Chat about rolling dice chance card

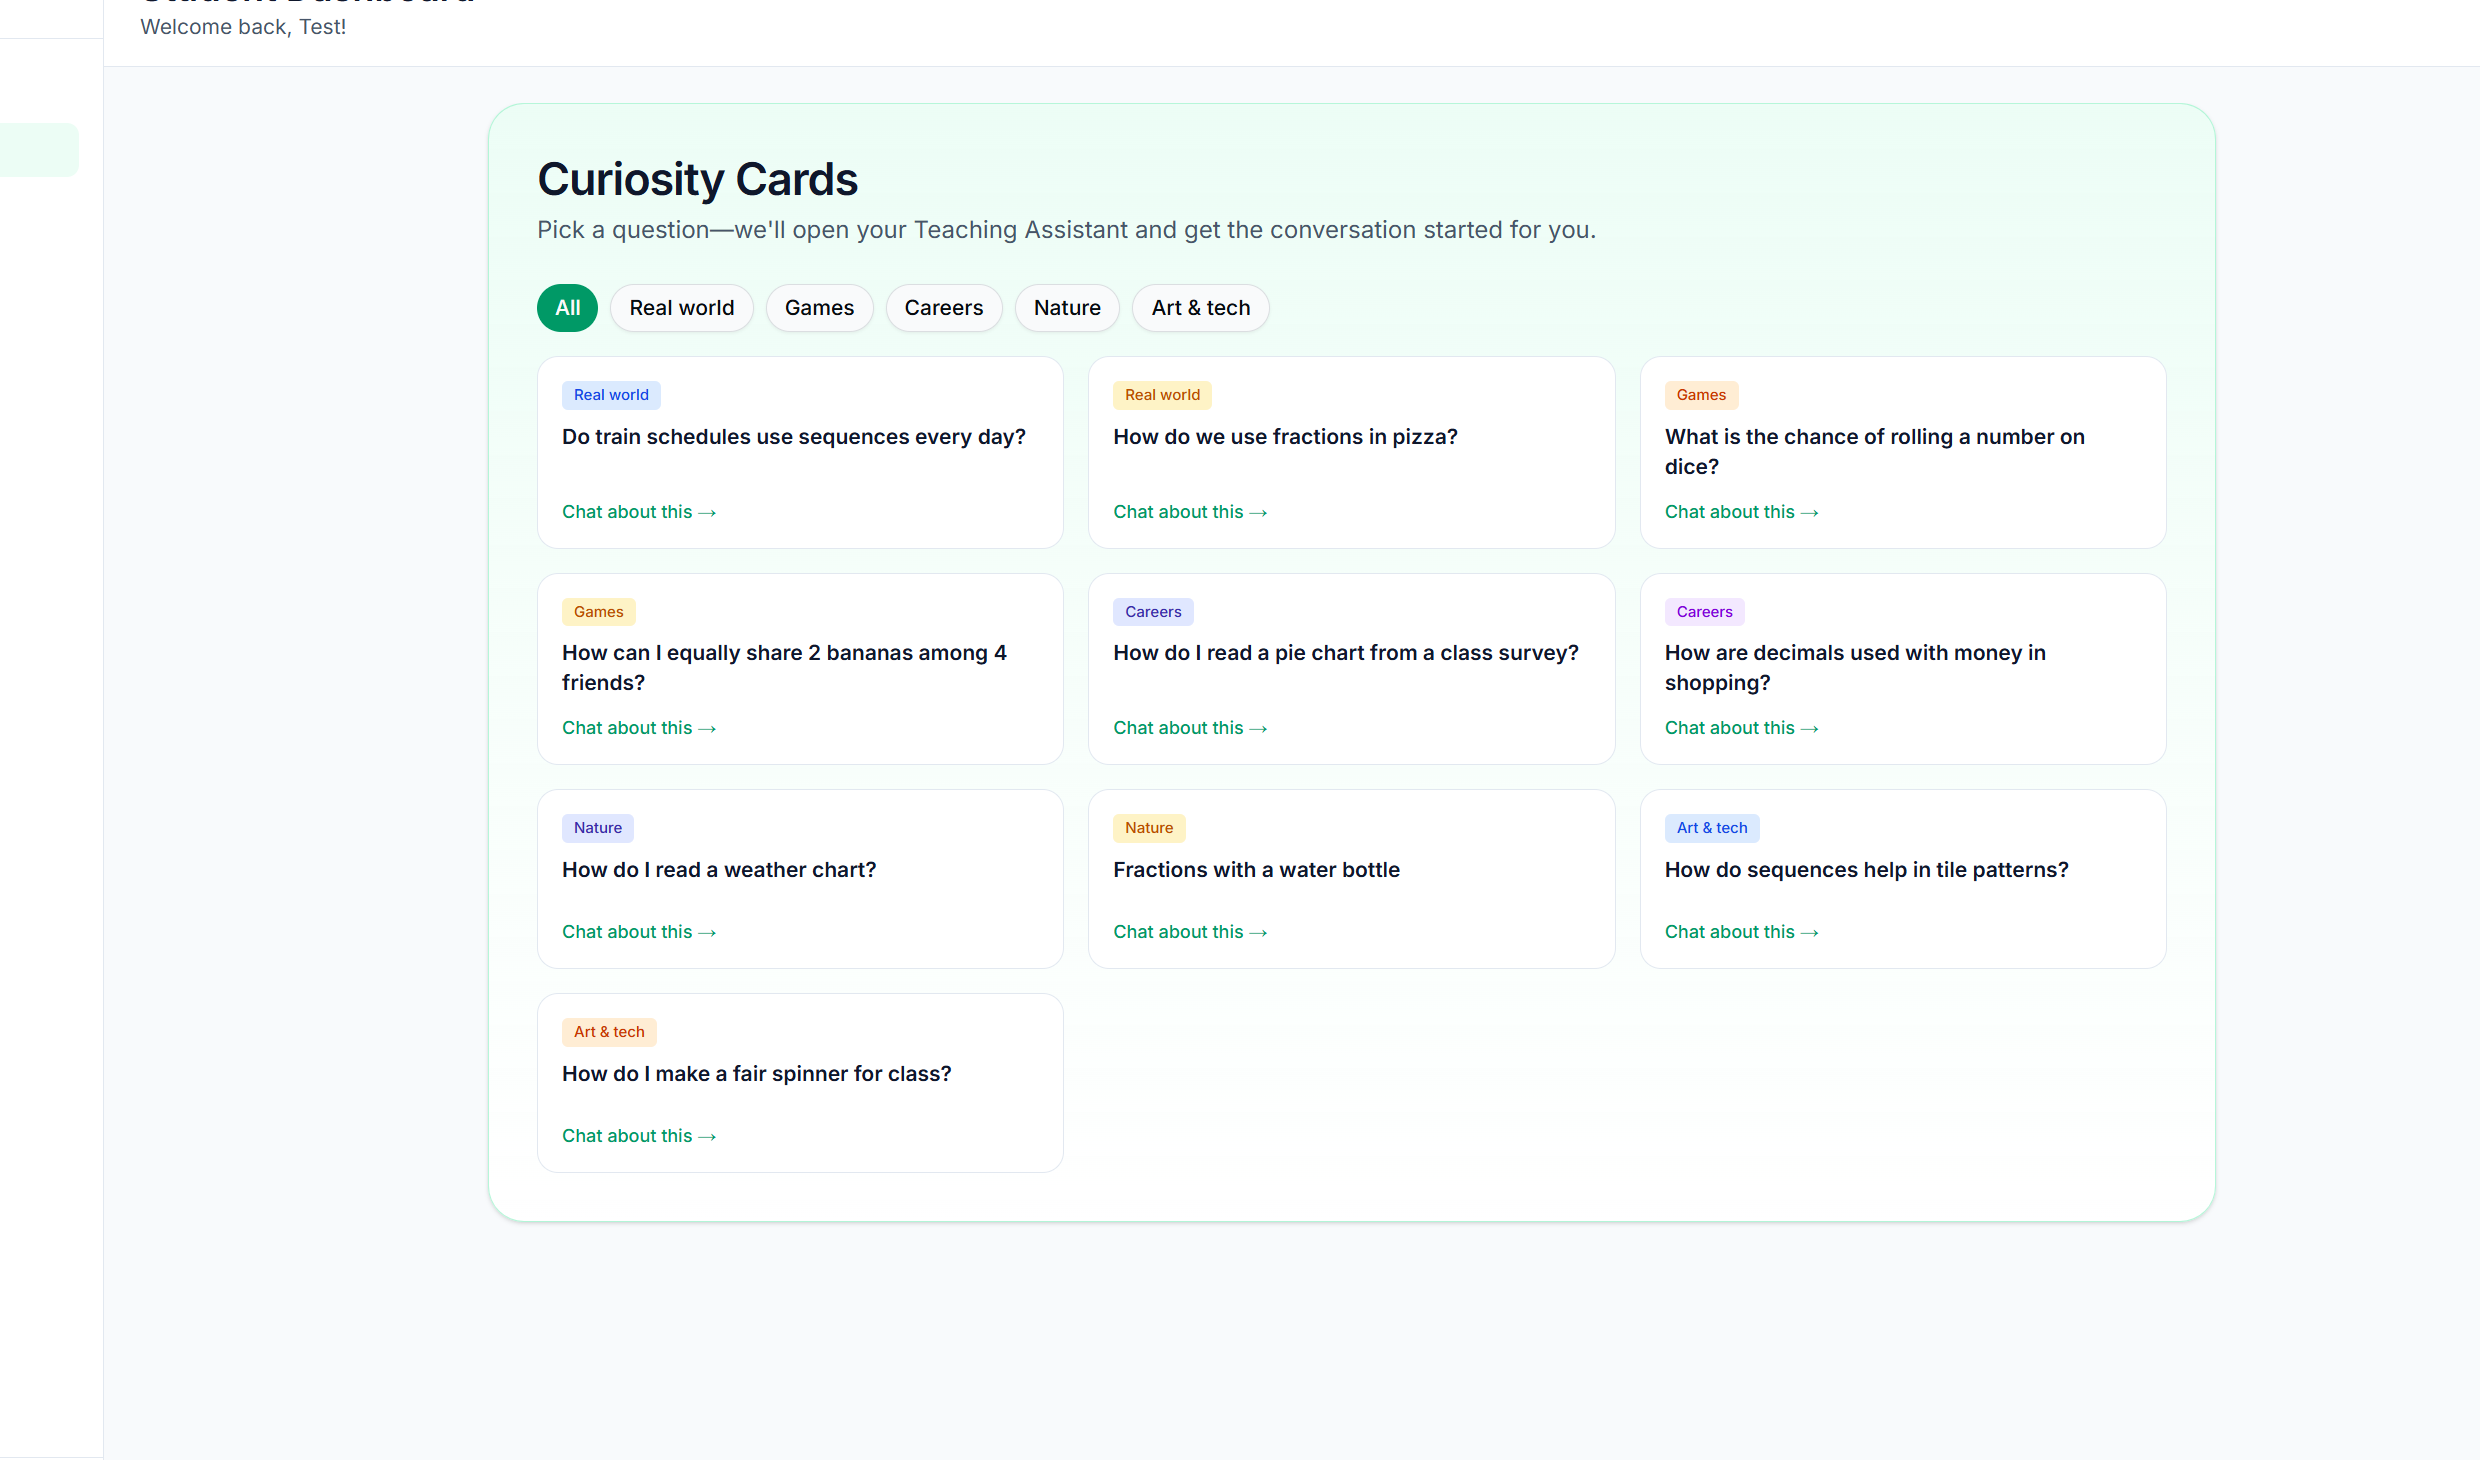pyautogui.click(x=1741, y=512)
